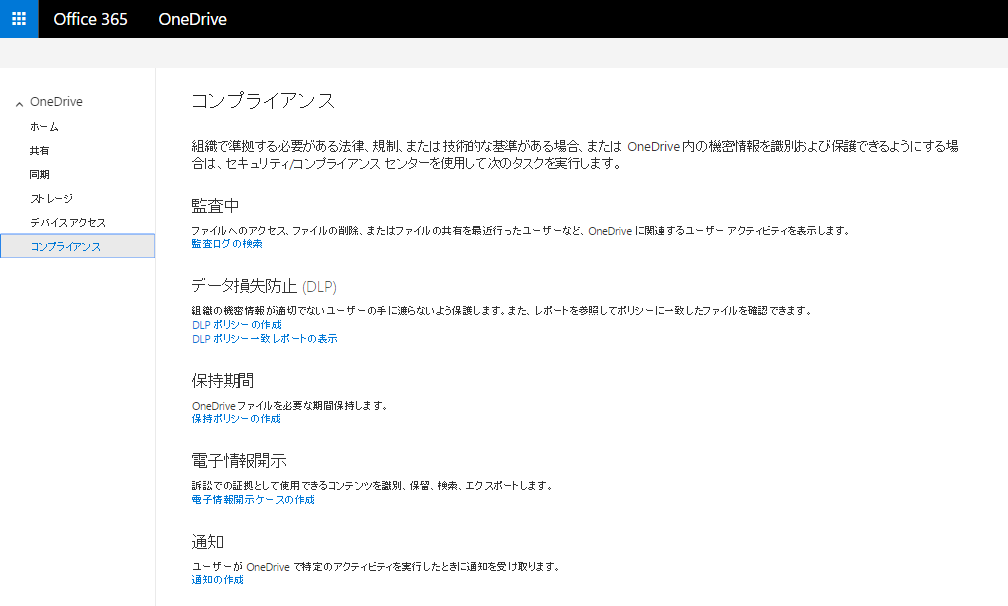Collapse the OneDrive navigation section
The height and width of the screenshot is (606, 1008).
pyautogui.click(x=19, y=103)
